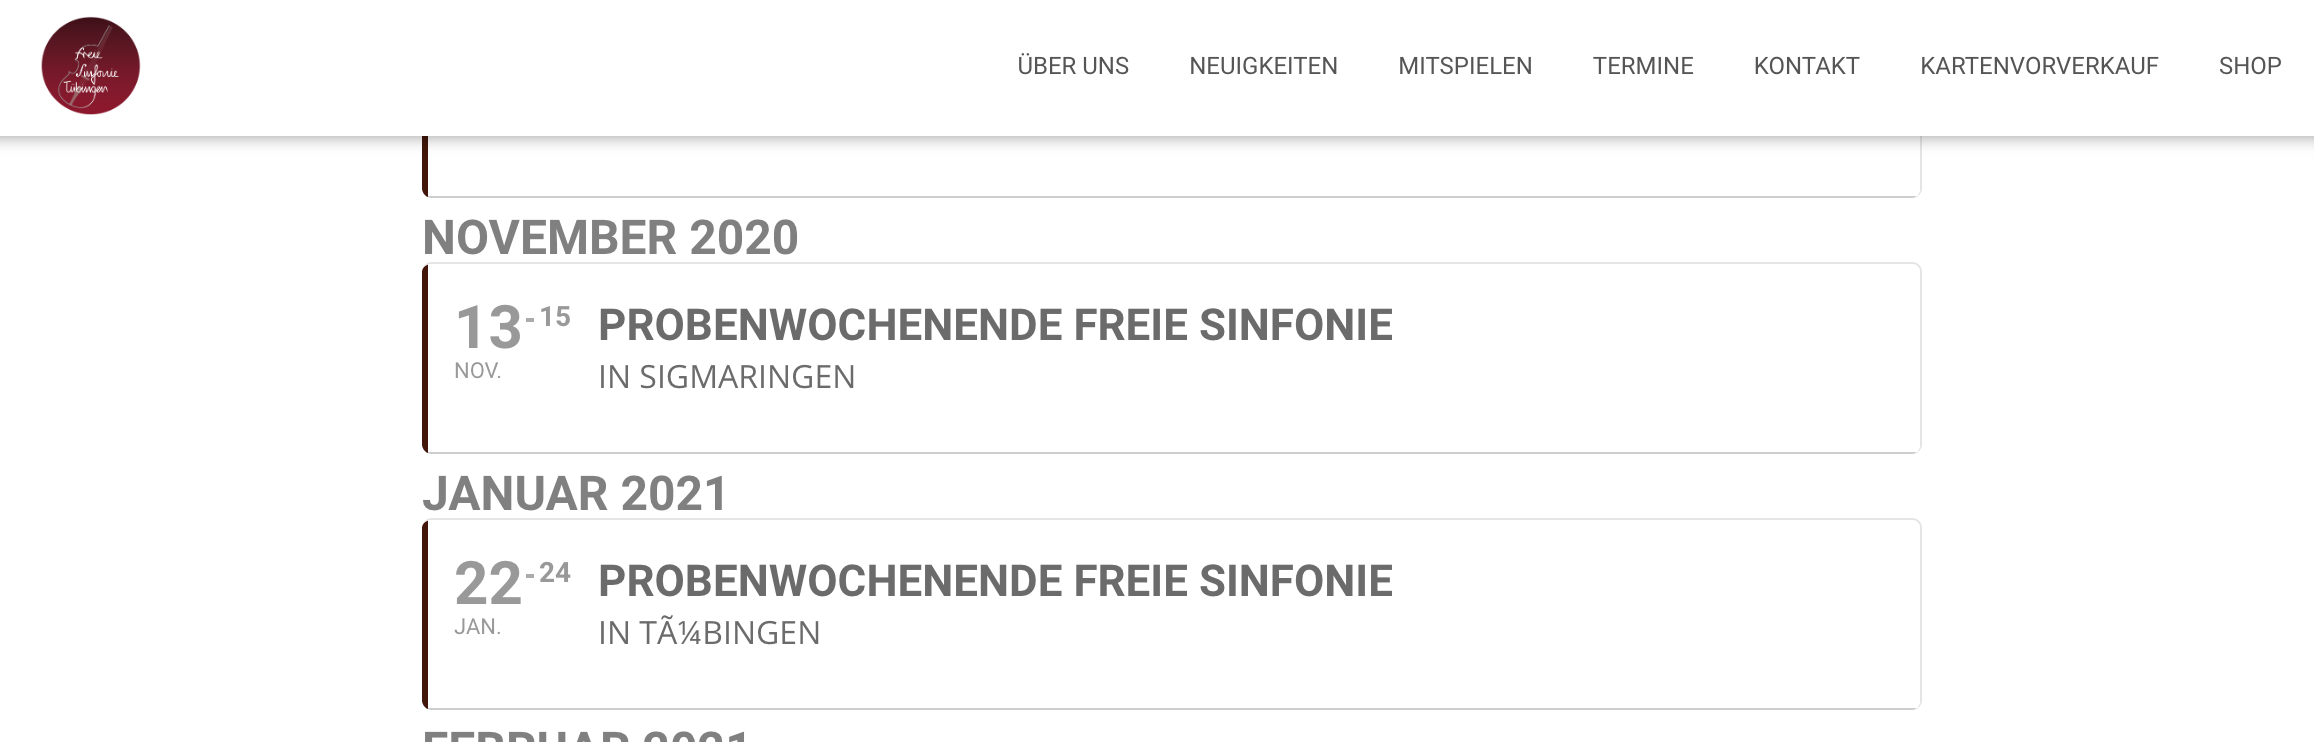Select the large 13 date number
Screen dimensions: 2314x742
(488, 327)
